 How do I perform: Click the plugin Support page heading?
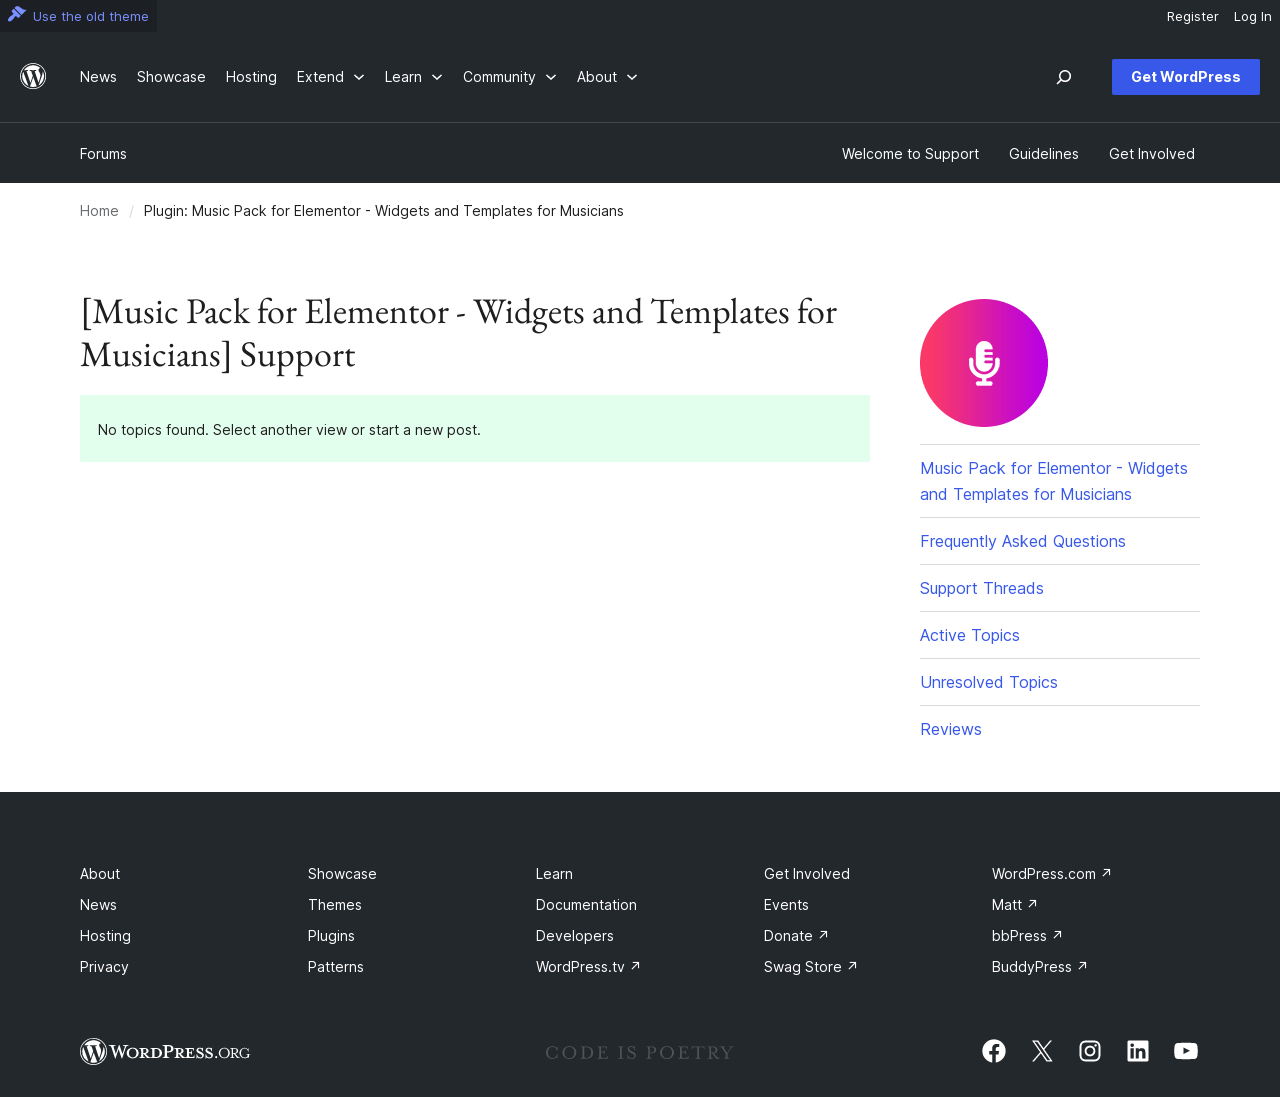point(459,333)
